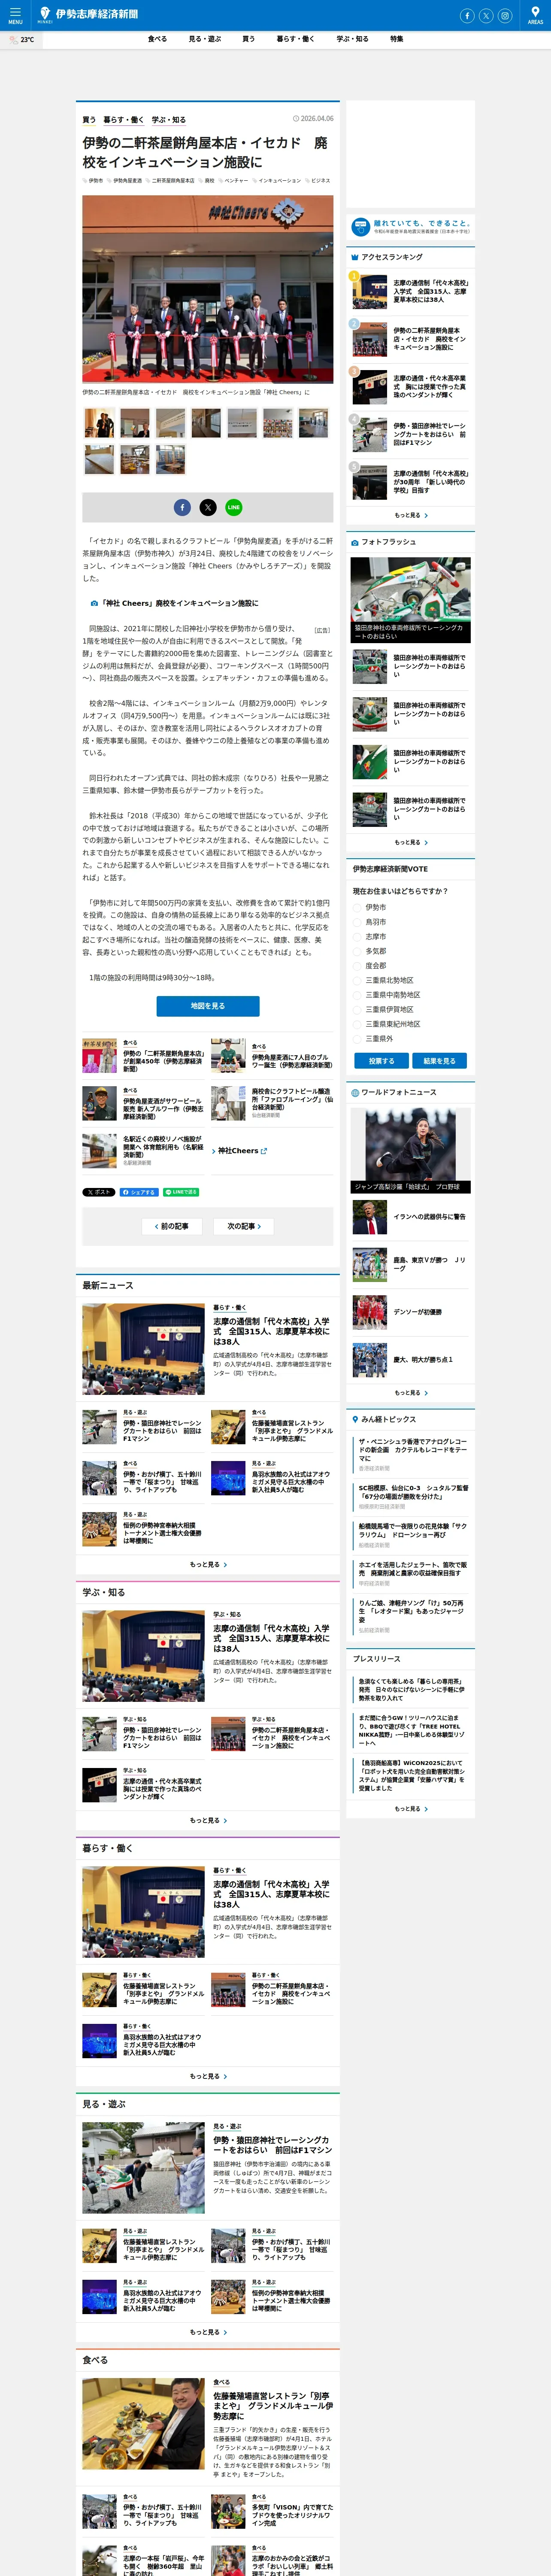Expand もっと見る under 学ぶ・知る section
This screenshot has height=2576, width=551.
point(208,1820)
